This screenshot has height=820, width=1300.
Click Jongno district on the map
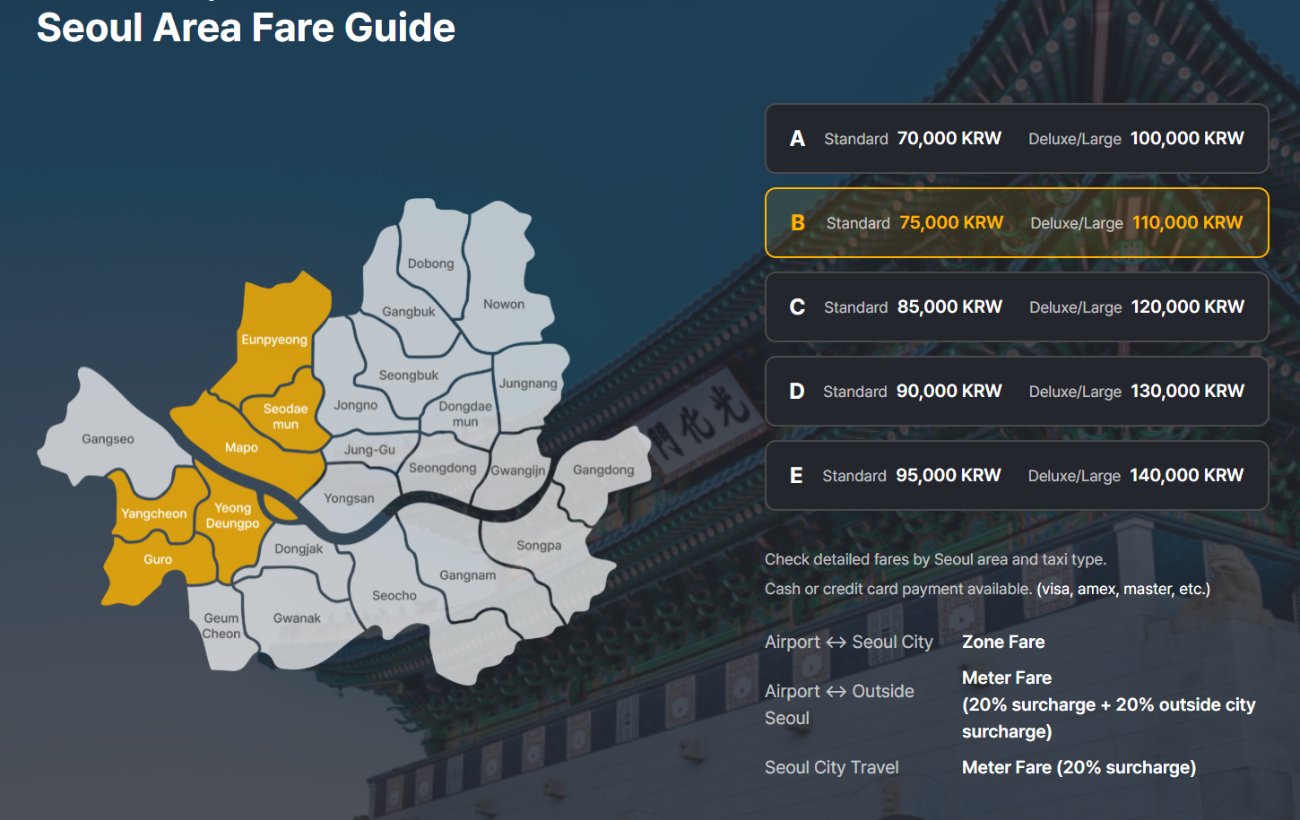point(356,405)
